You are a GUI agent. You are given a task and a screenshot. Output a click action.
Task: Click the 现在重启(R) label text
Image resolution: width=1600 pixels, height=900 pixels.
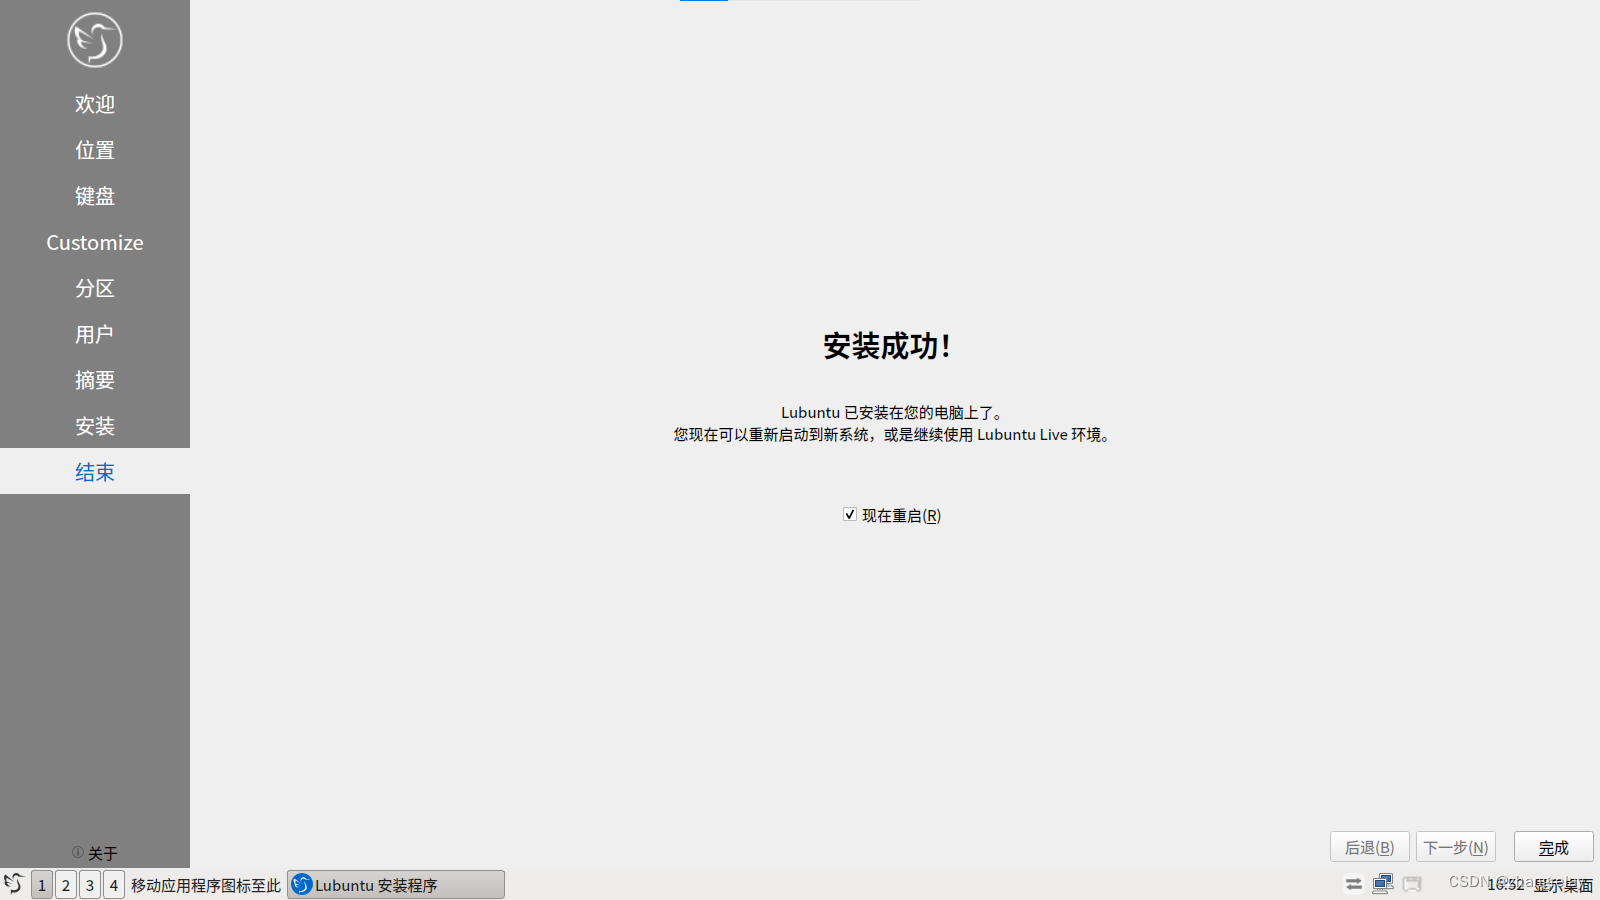pyautogui.click(x=902, y=515)
